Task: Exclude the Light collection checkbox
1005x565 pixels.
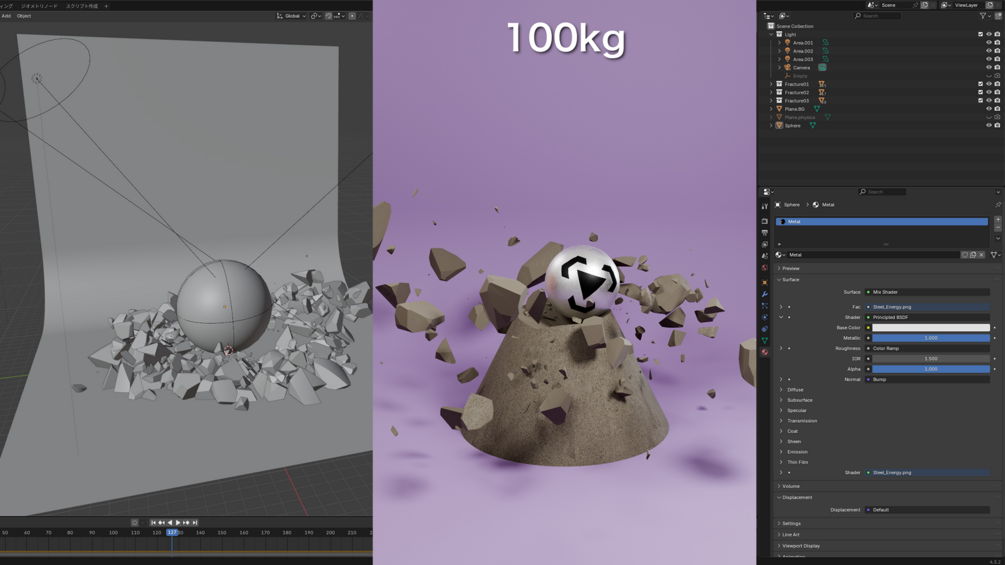Action: tap(981, 34)
